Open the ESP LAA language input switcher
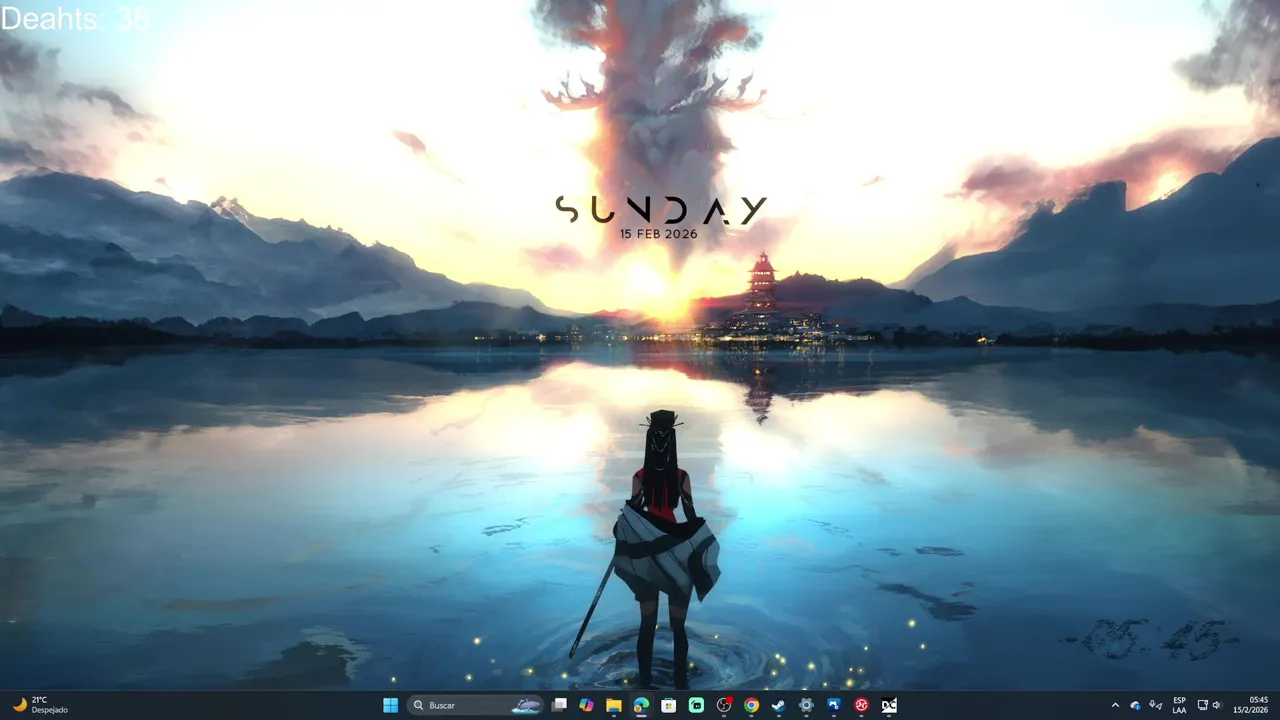 click(1180, 705)
